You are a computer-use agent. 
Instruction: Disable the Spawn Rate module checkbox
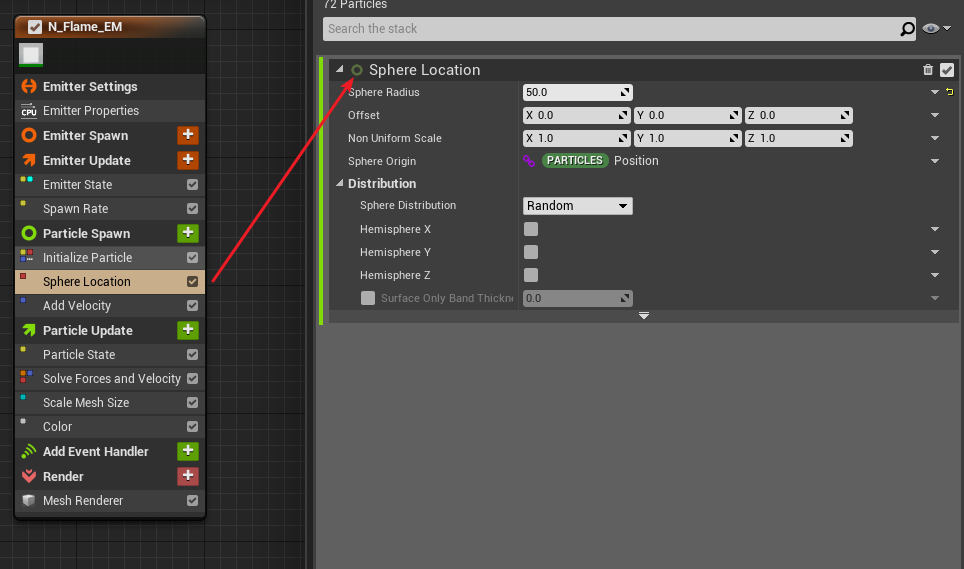click(192, 209)
